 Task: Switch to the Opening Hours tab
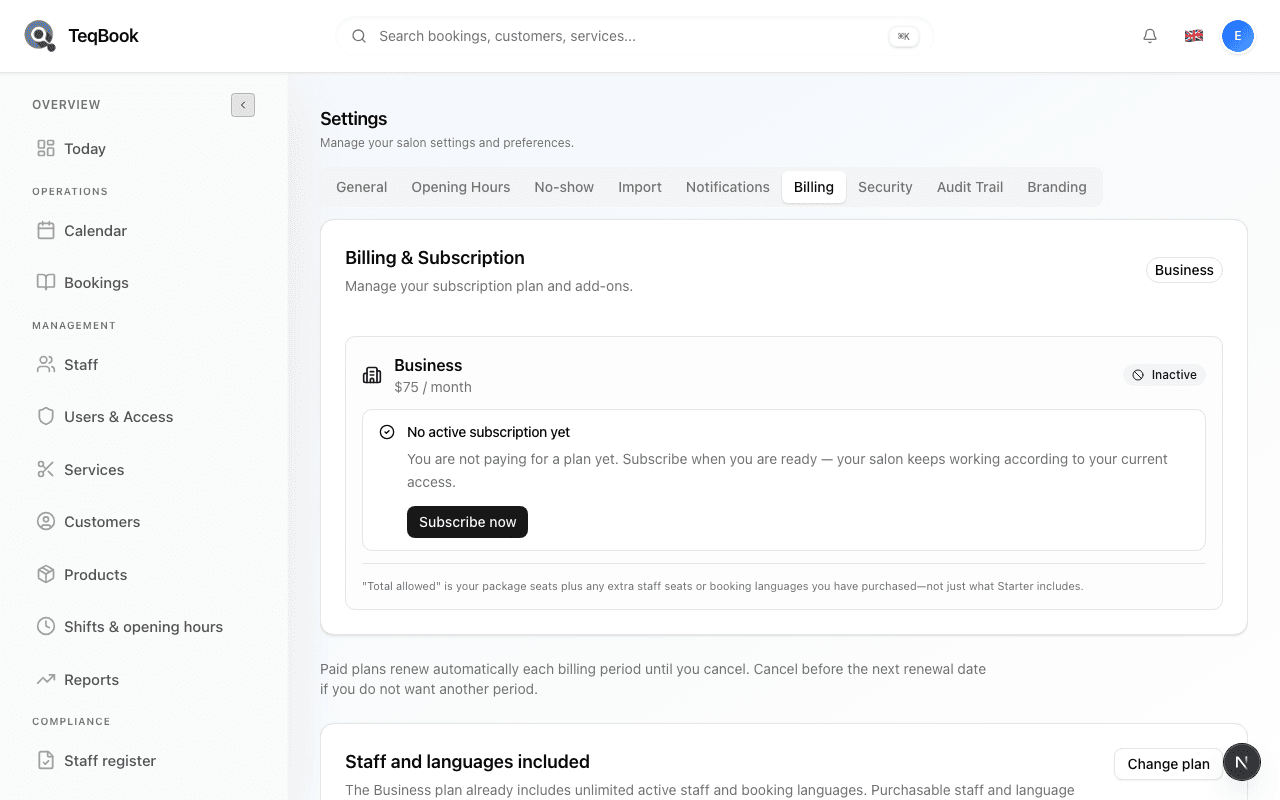[x=461, y=187]
